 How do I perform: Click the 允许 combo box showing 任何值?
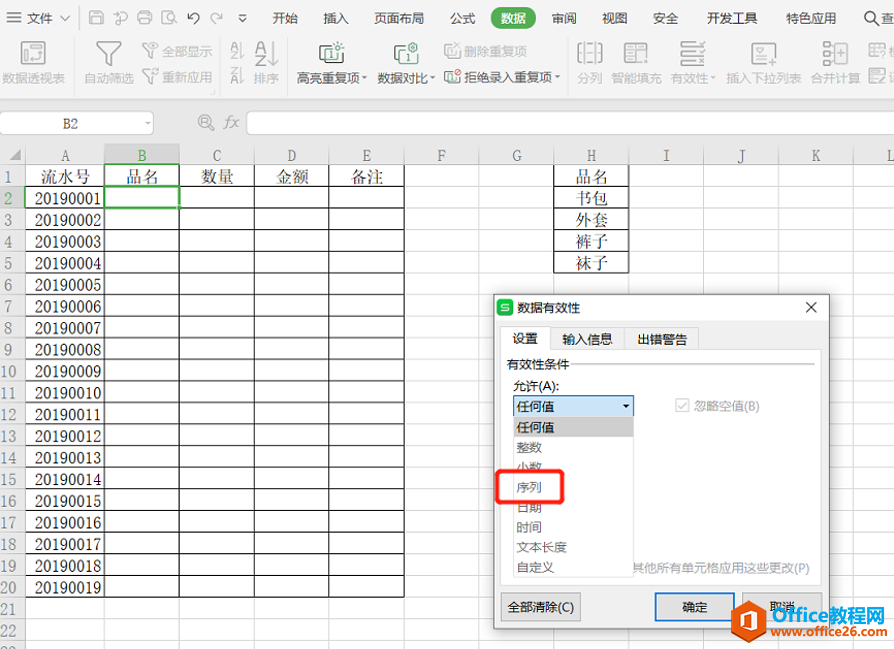pyautogui.click(x=573, y=406)
